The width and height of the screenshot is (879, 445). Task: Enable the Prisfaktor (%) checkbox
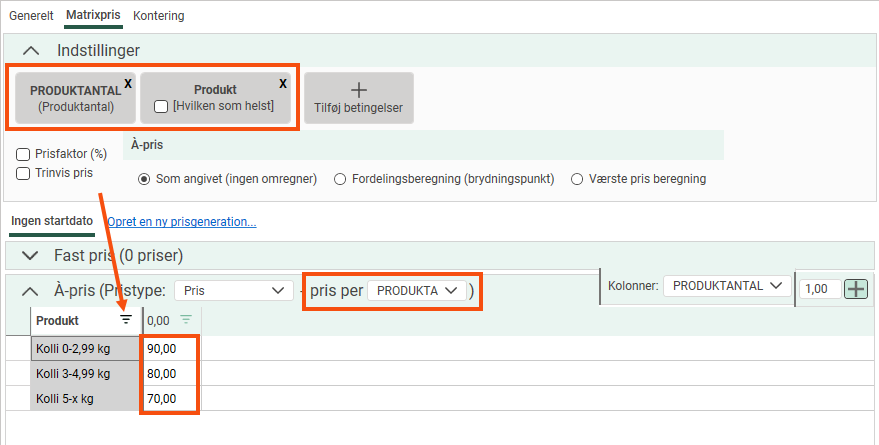tap(23, 155)
